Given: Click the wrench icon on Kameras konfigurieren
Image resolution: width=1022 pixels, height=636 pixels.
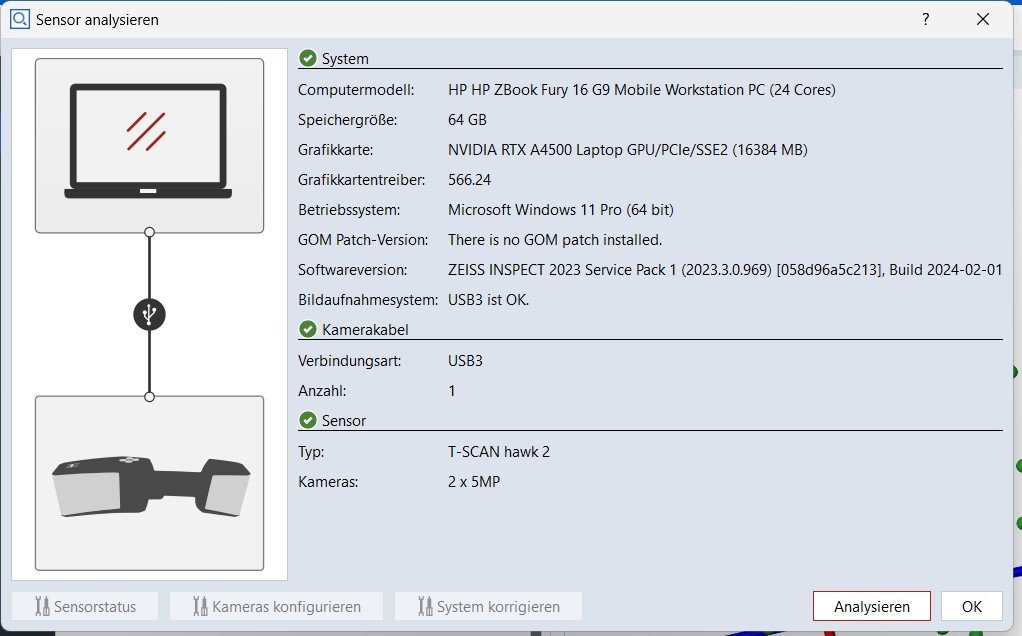Looking at the screenshot, I should tap(200, 606).
